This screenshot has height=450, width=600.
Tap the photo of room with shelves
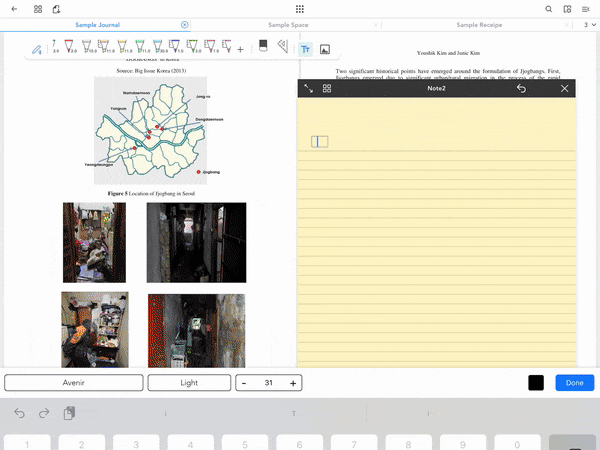[x=95, y=329]
